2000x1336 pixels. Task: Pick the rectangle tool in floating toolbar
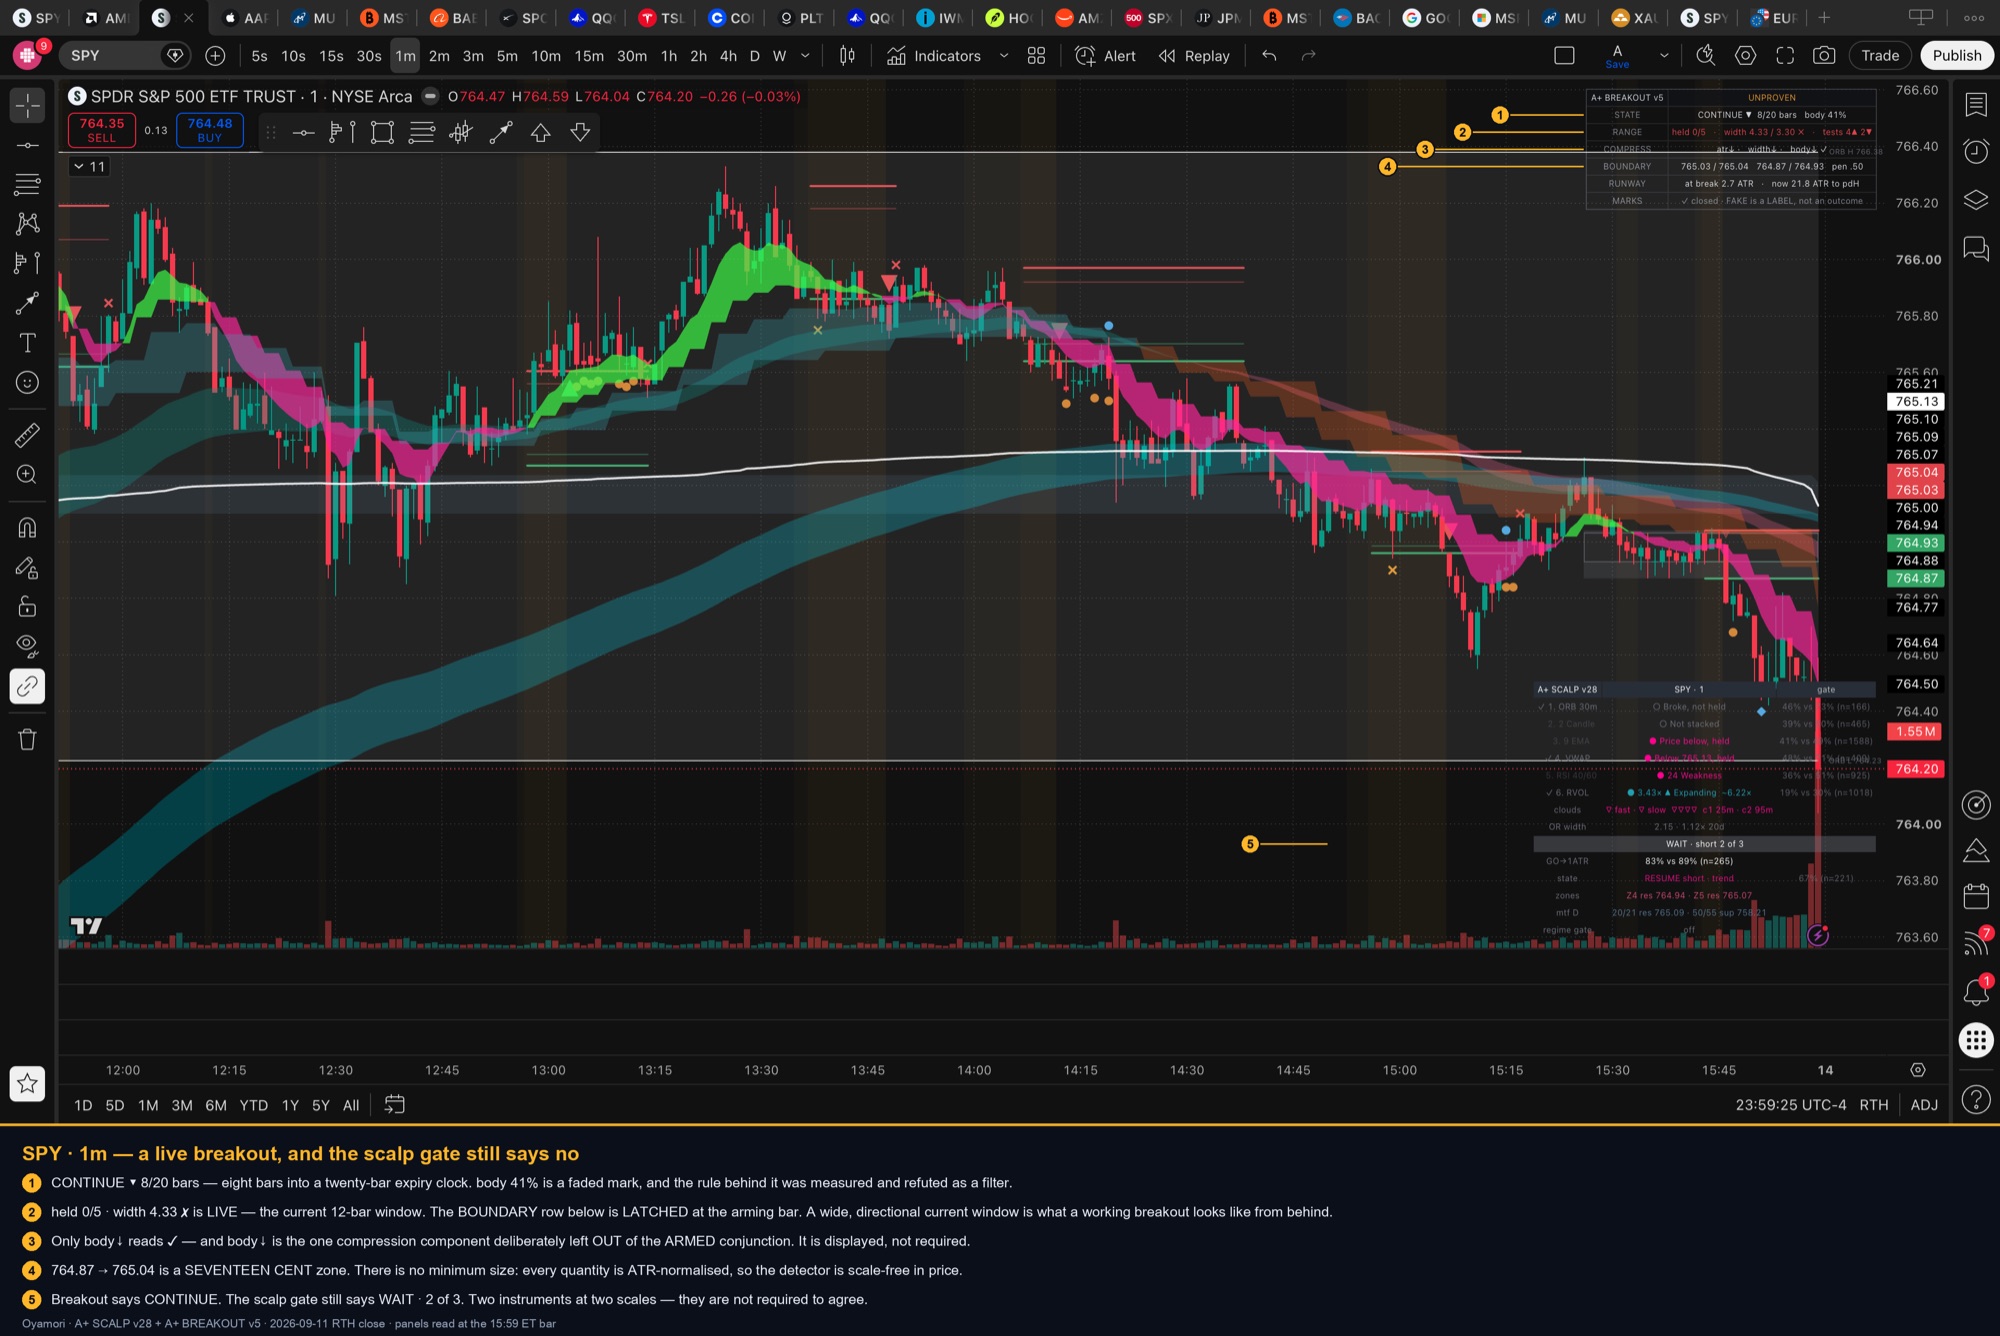pos(382,133)
